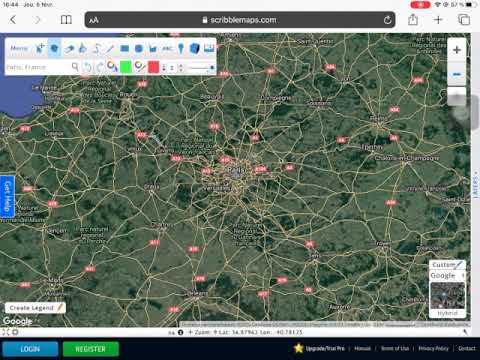Select the highlighted polygon shape tool

click(54, 49)
